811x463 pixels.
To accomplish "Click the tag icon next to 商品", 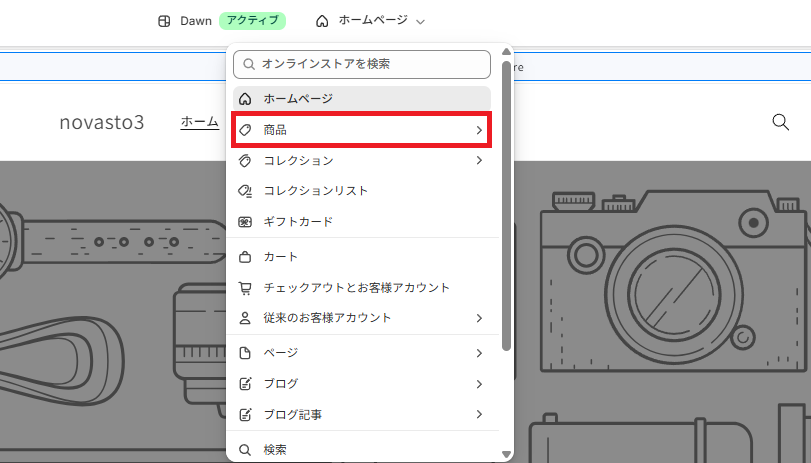I will pos(245,130).
